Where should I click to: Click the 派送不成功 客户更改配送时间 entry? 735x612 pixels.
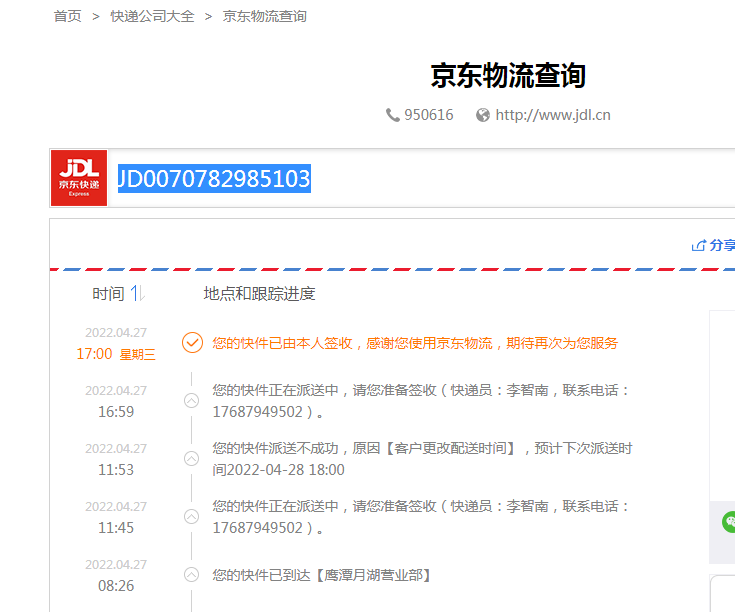click(422, 459)
